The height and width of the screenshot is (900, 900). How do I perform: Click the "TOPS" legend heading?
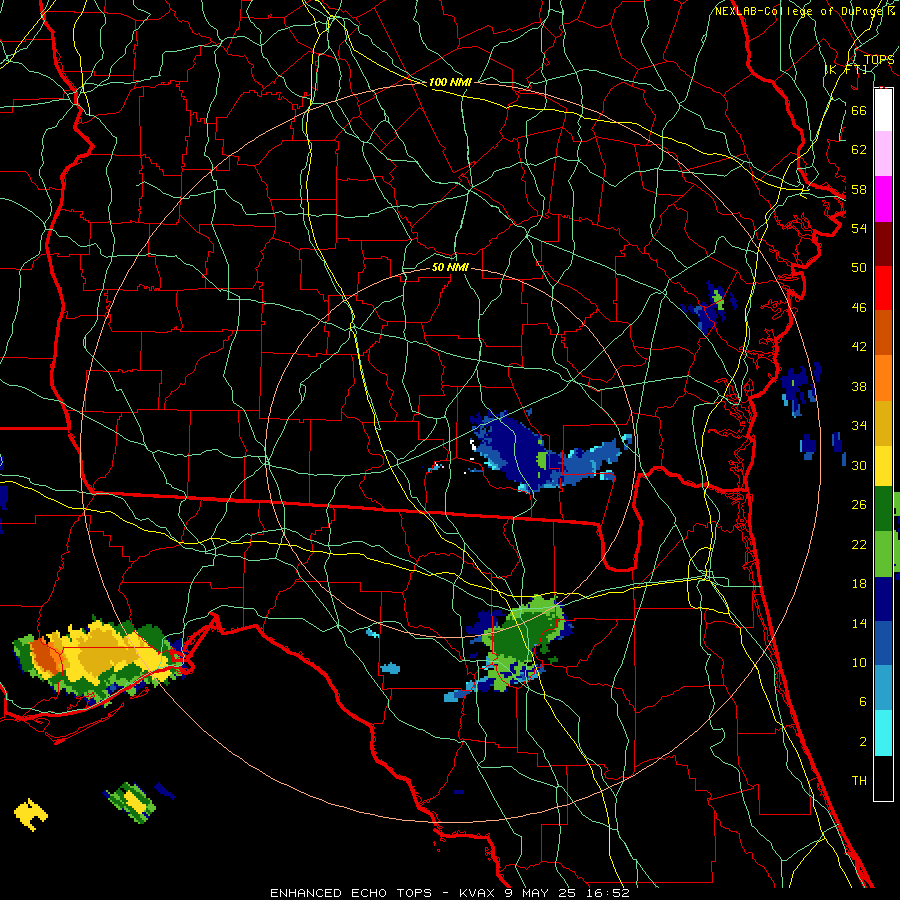coord(879,59)
